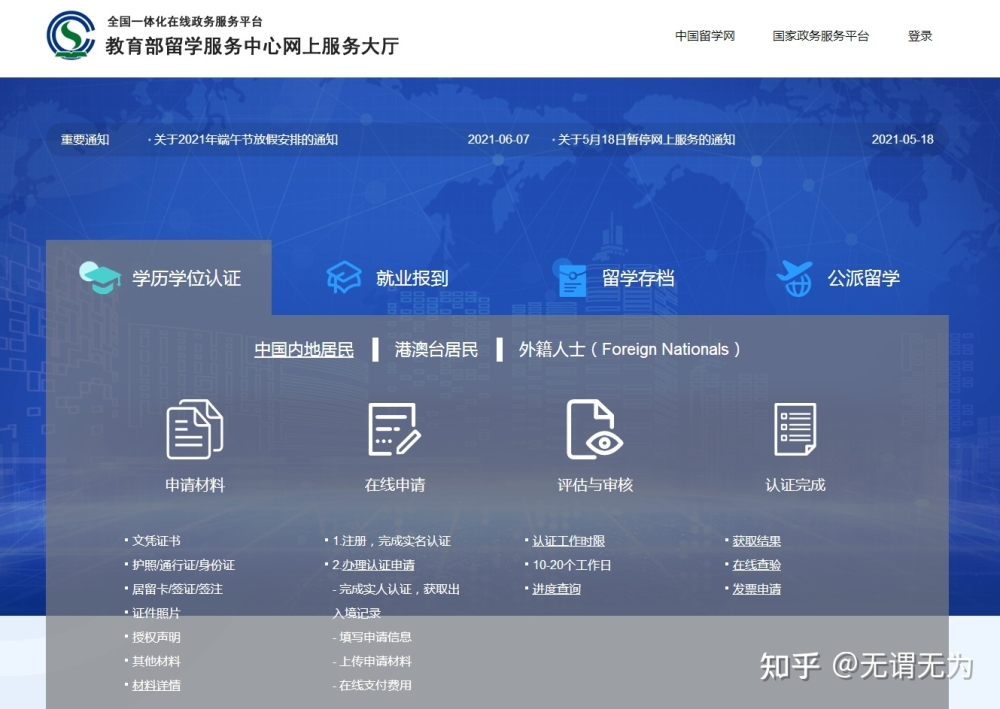The height and width of the screenshot is (709, 1000).
Task: Choose the 港澳台居民 resident option
Action: point(436,349)
